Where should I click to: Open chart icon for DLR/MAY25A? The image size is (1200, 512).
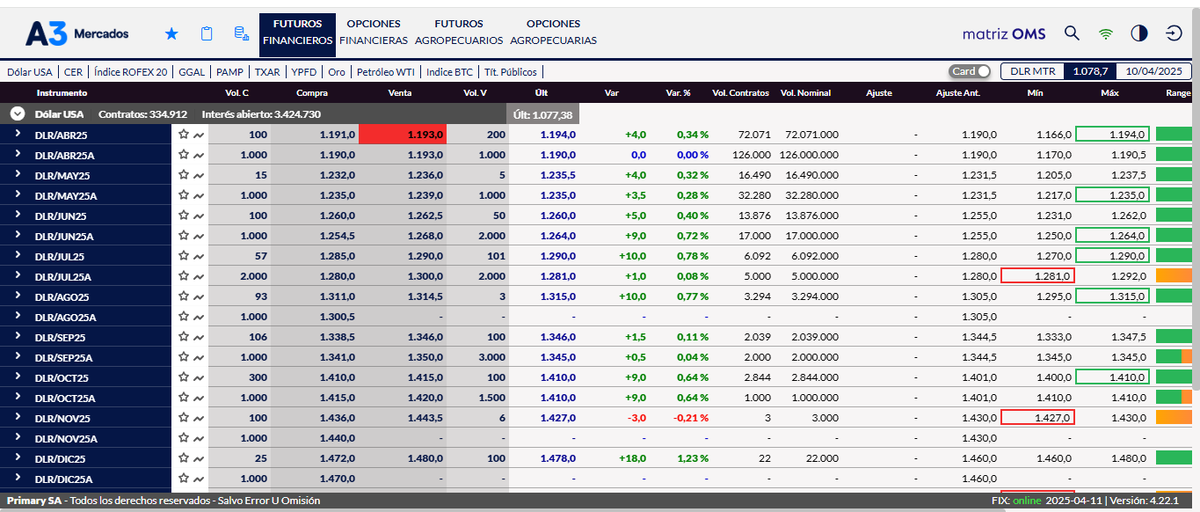(198, 195)
